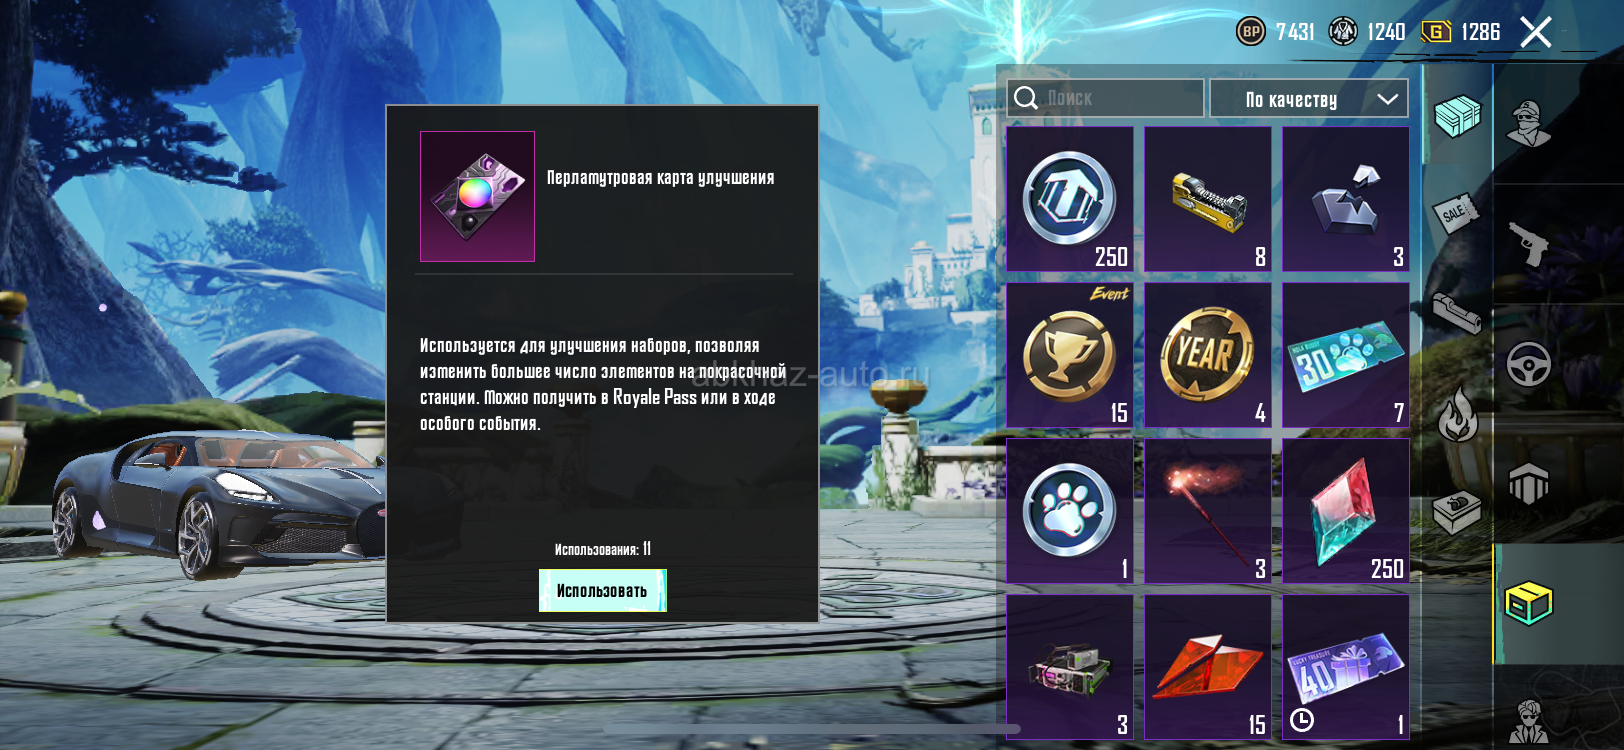Open the yellow box inventory tab

[1529, 603]
